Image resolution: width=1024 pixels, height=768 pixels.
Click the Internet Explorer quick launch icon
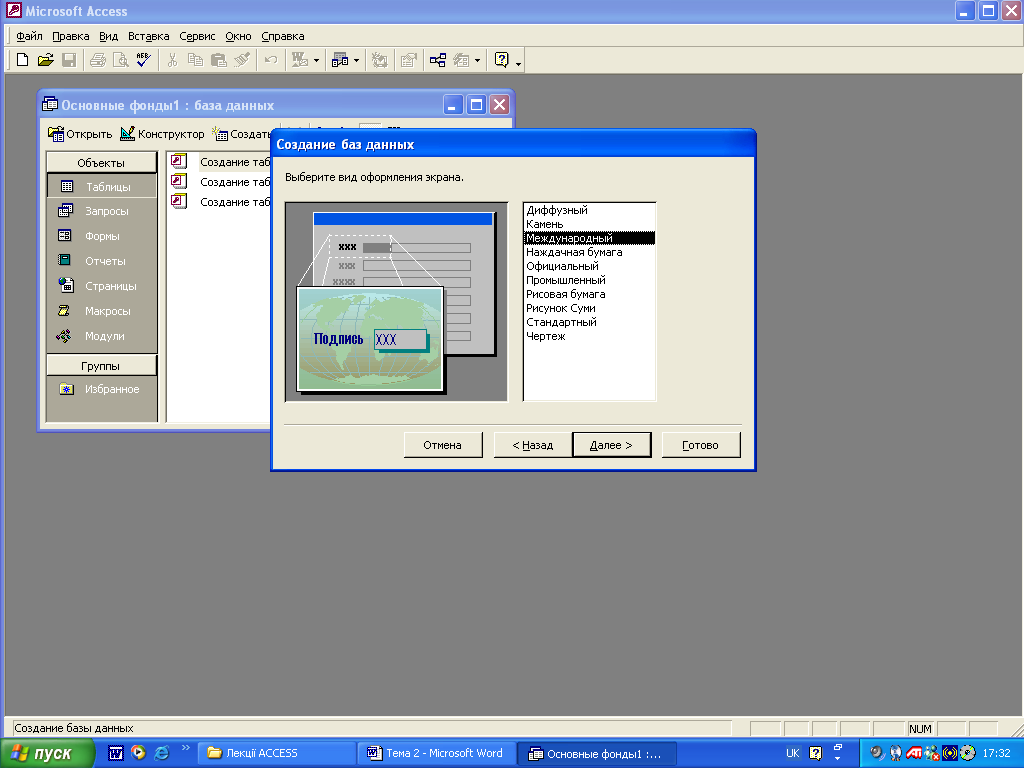pyautogui.click(x=161, y=753)
